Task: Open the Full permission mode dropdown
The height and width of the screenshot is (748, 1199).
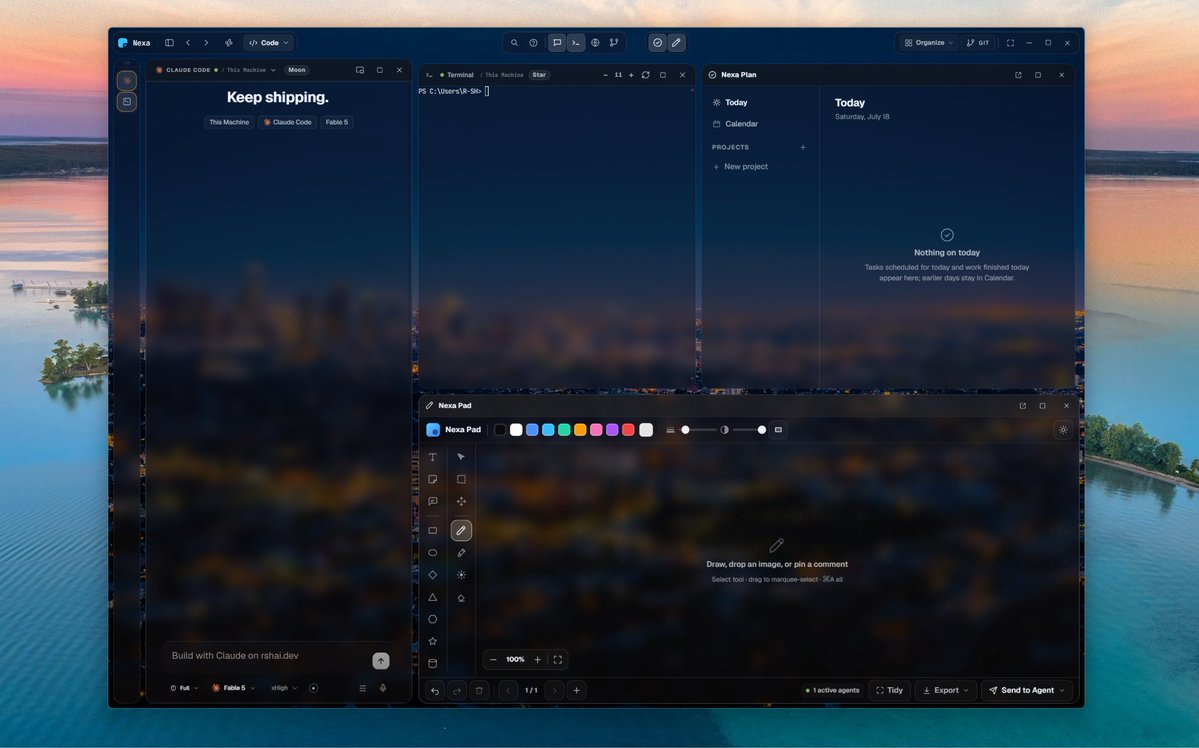Action: pyautogui.click(x=184, y=688)
